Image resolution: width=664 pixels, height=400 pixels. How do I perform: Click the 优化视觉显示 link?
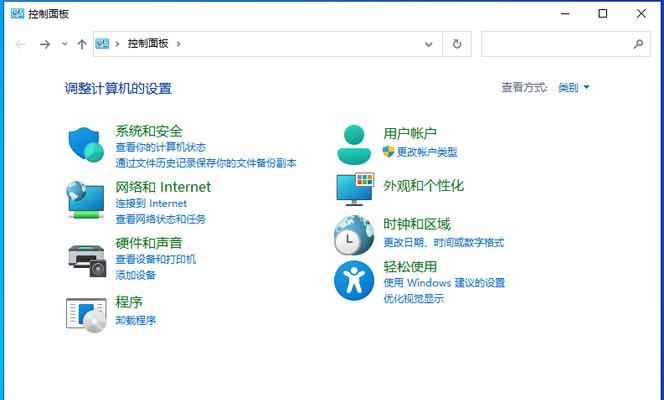pos(413,298)
